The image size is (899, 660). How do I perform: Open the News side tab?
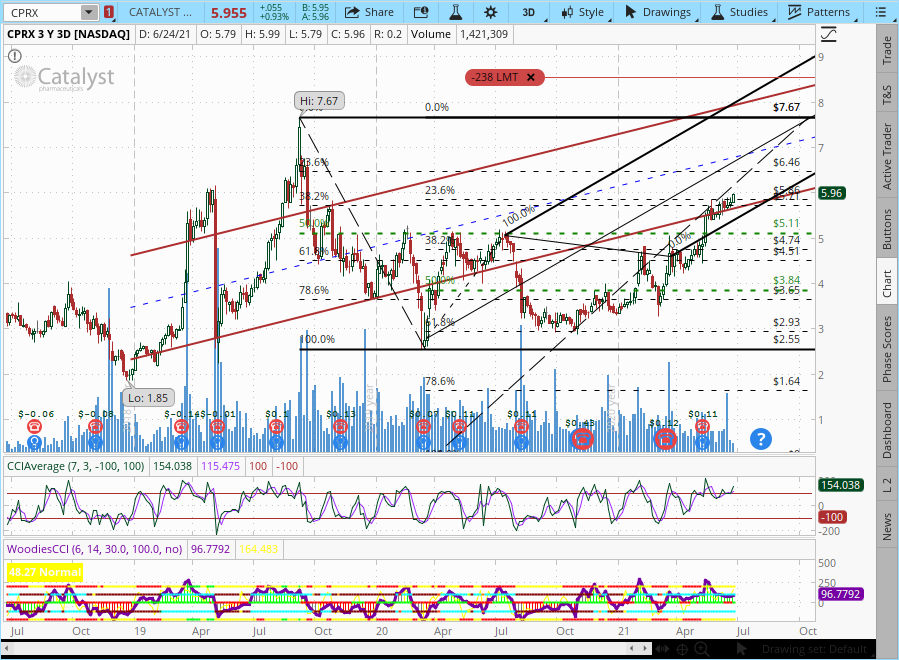886,526
